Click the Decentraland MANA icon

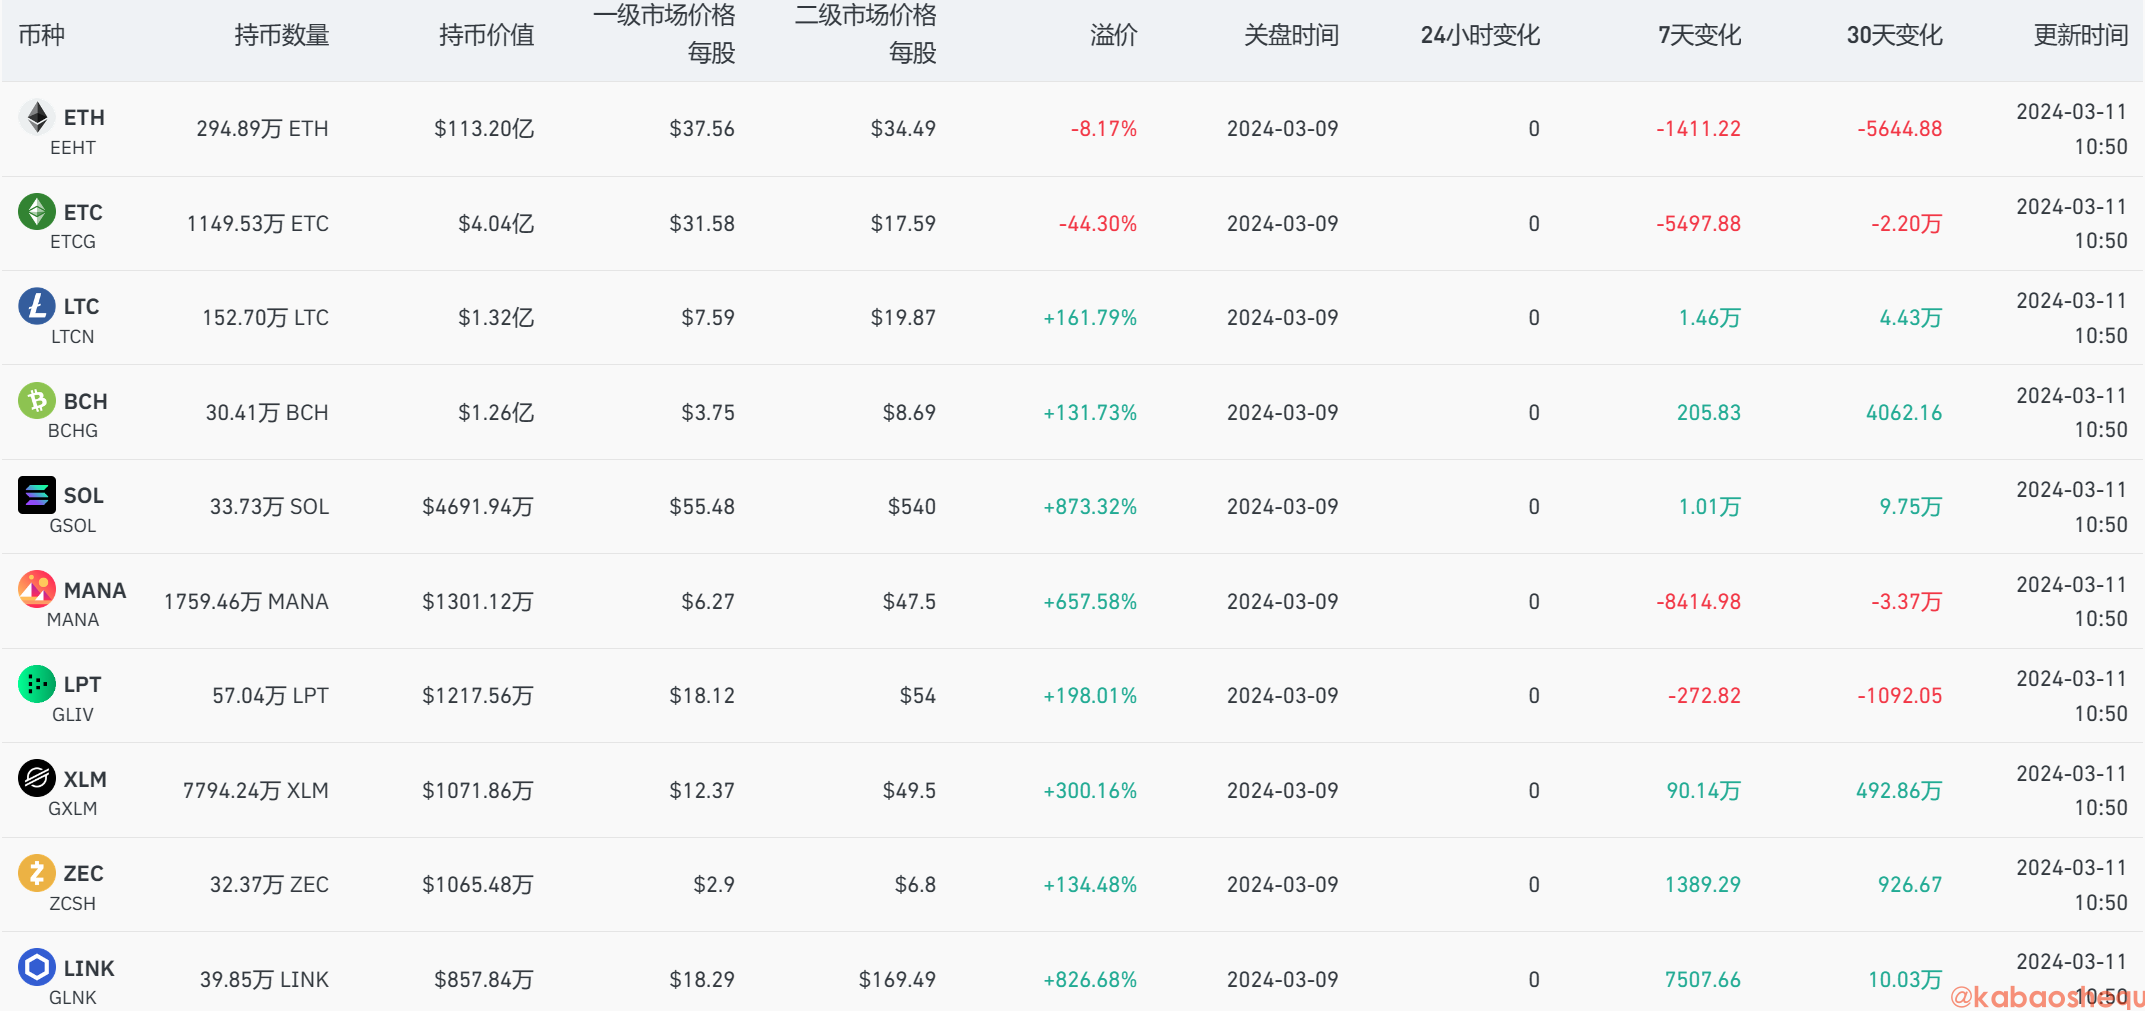point(37,589)
